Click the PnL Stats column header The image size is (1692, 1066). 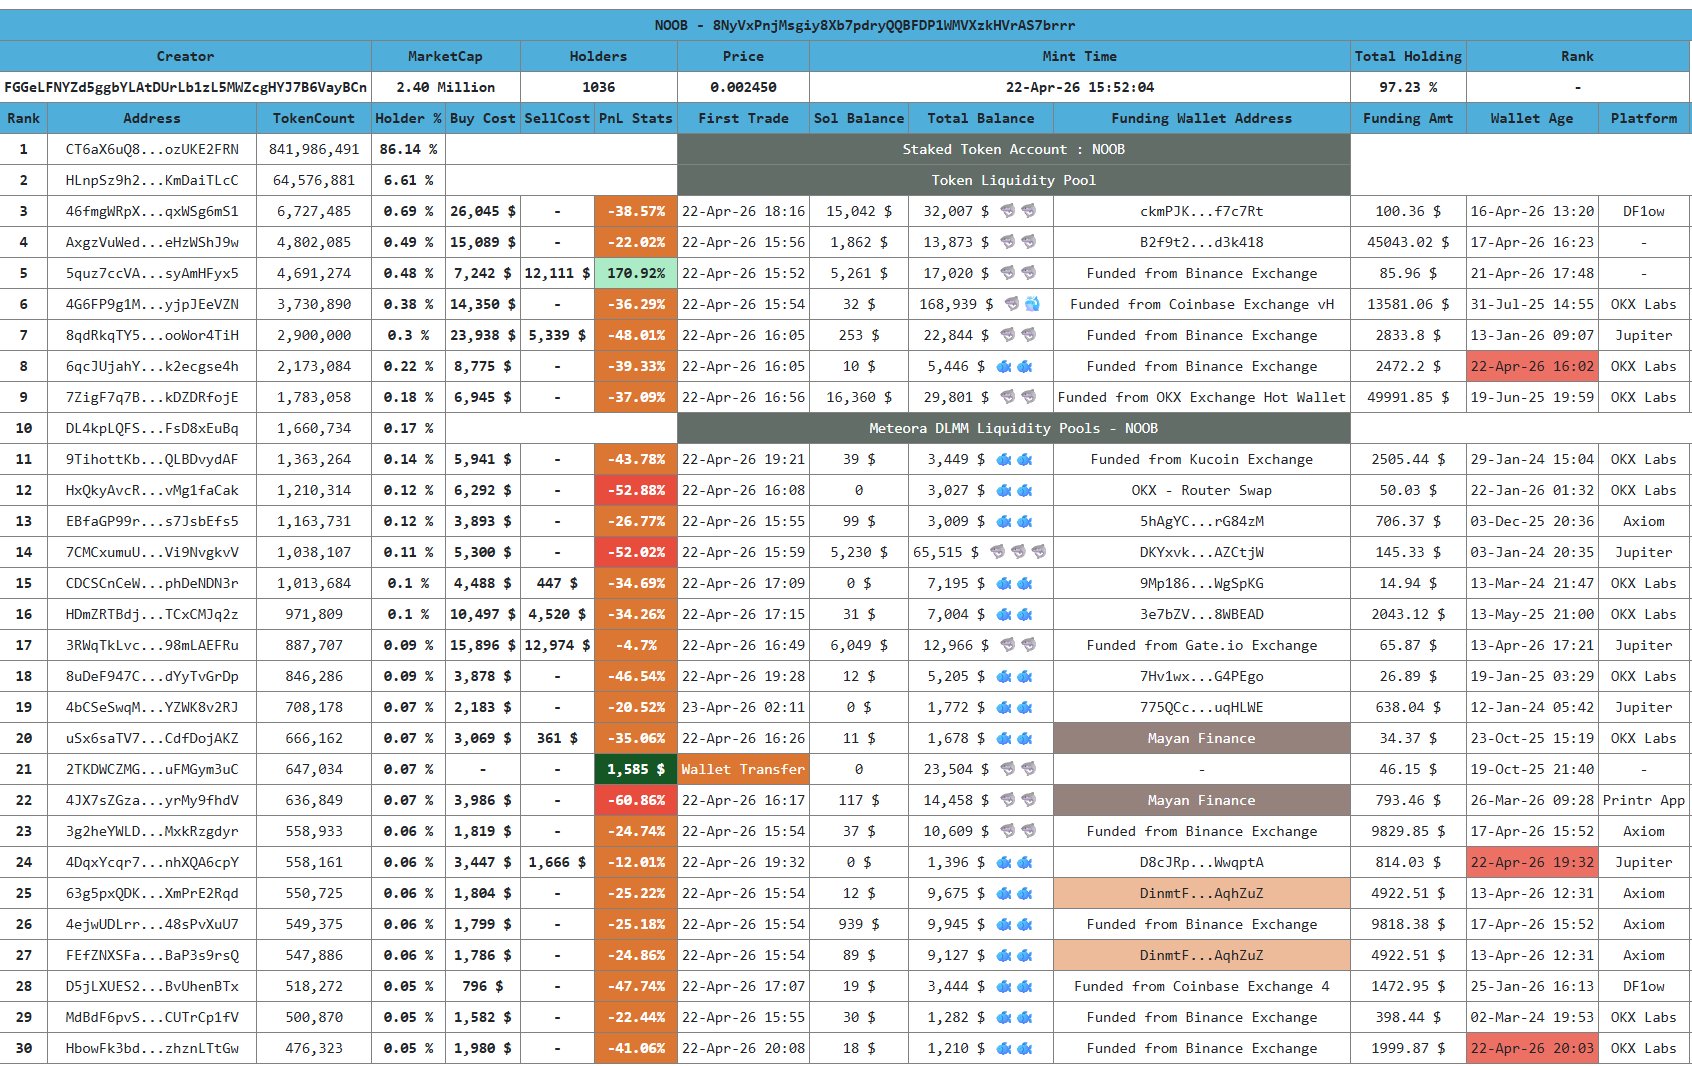point(635,118)
